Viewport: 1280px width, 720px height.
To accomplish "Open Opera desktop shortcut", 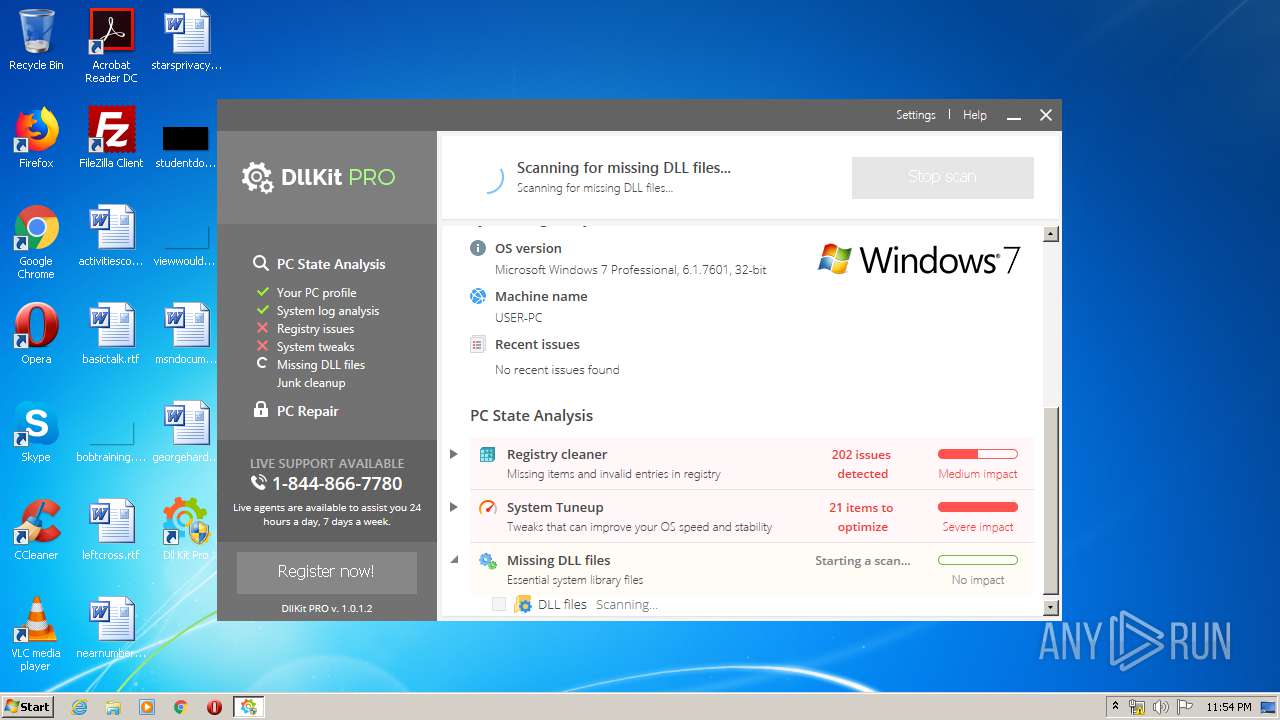I will click(x=36, y=334).
